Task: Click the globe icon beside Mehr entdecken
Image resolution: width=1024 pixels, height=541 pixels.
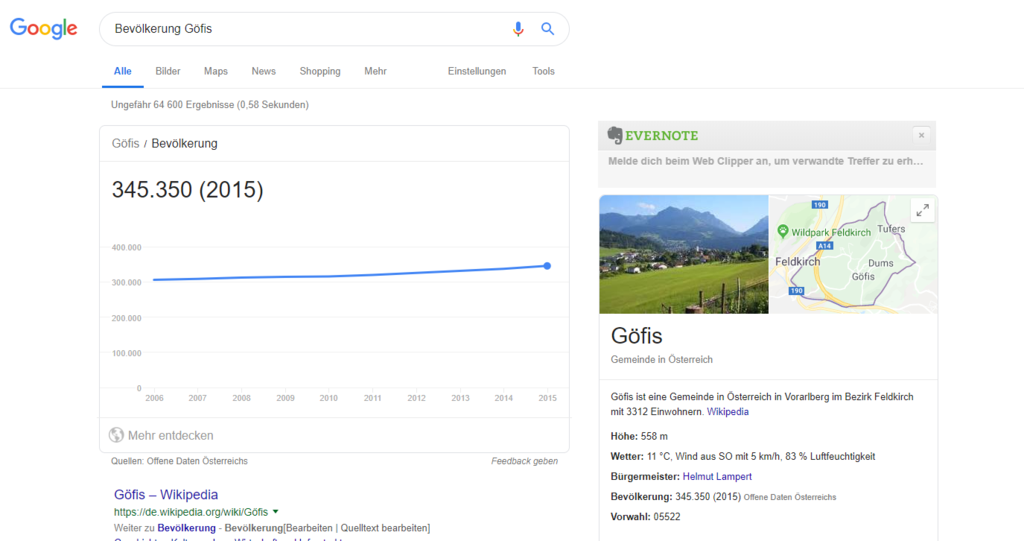Action: [116, 435]
